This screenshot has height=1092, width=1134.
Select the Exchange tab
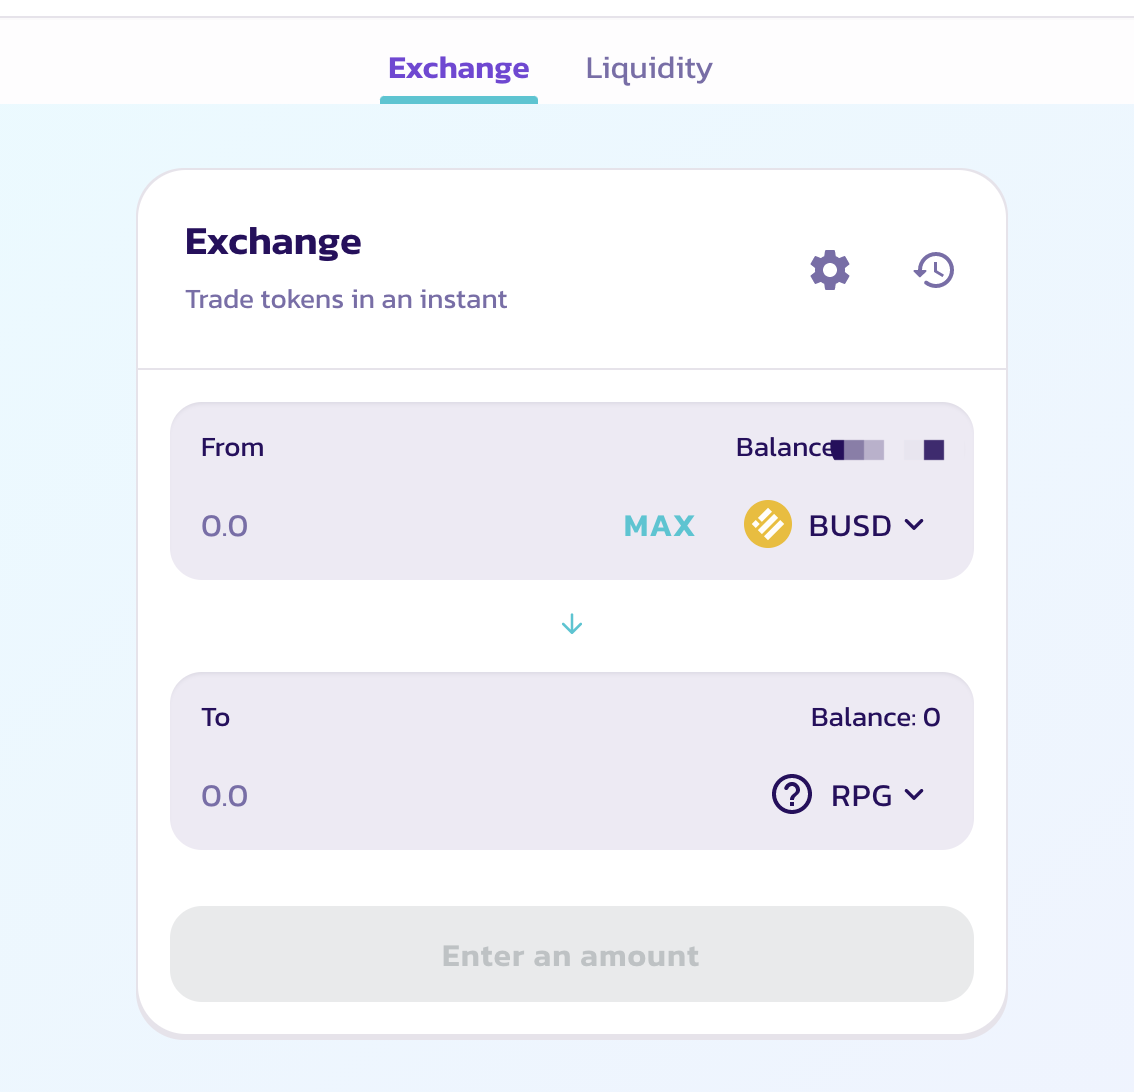(x=459, y=68)
